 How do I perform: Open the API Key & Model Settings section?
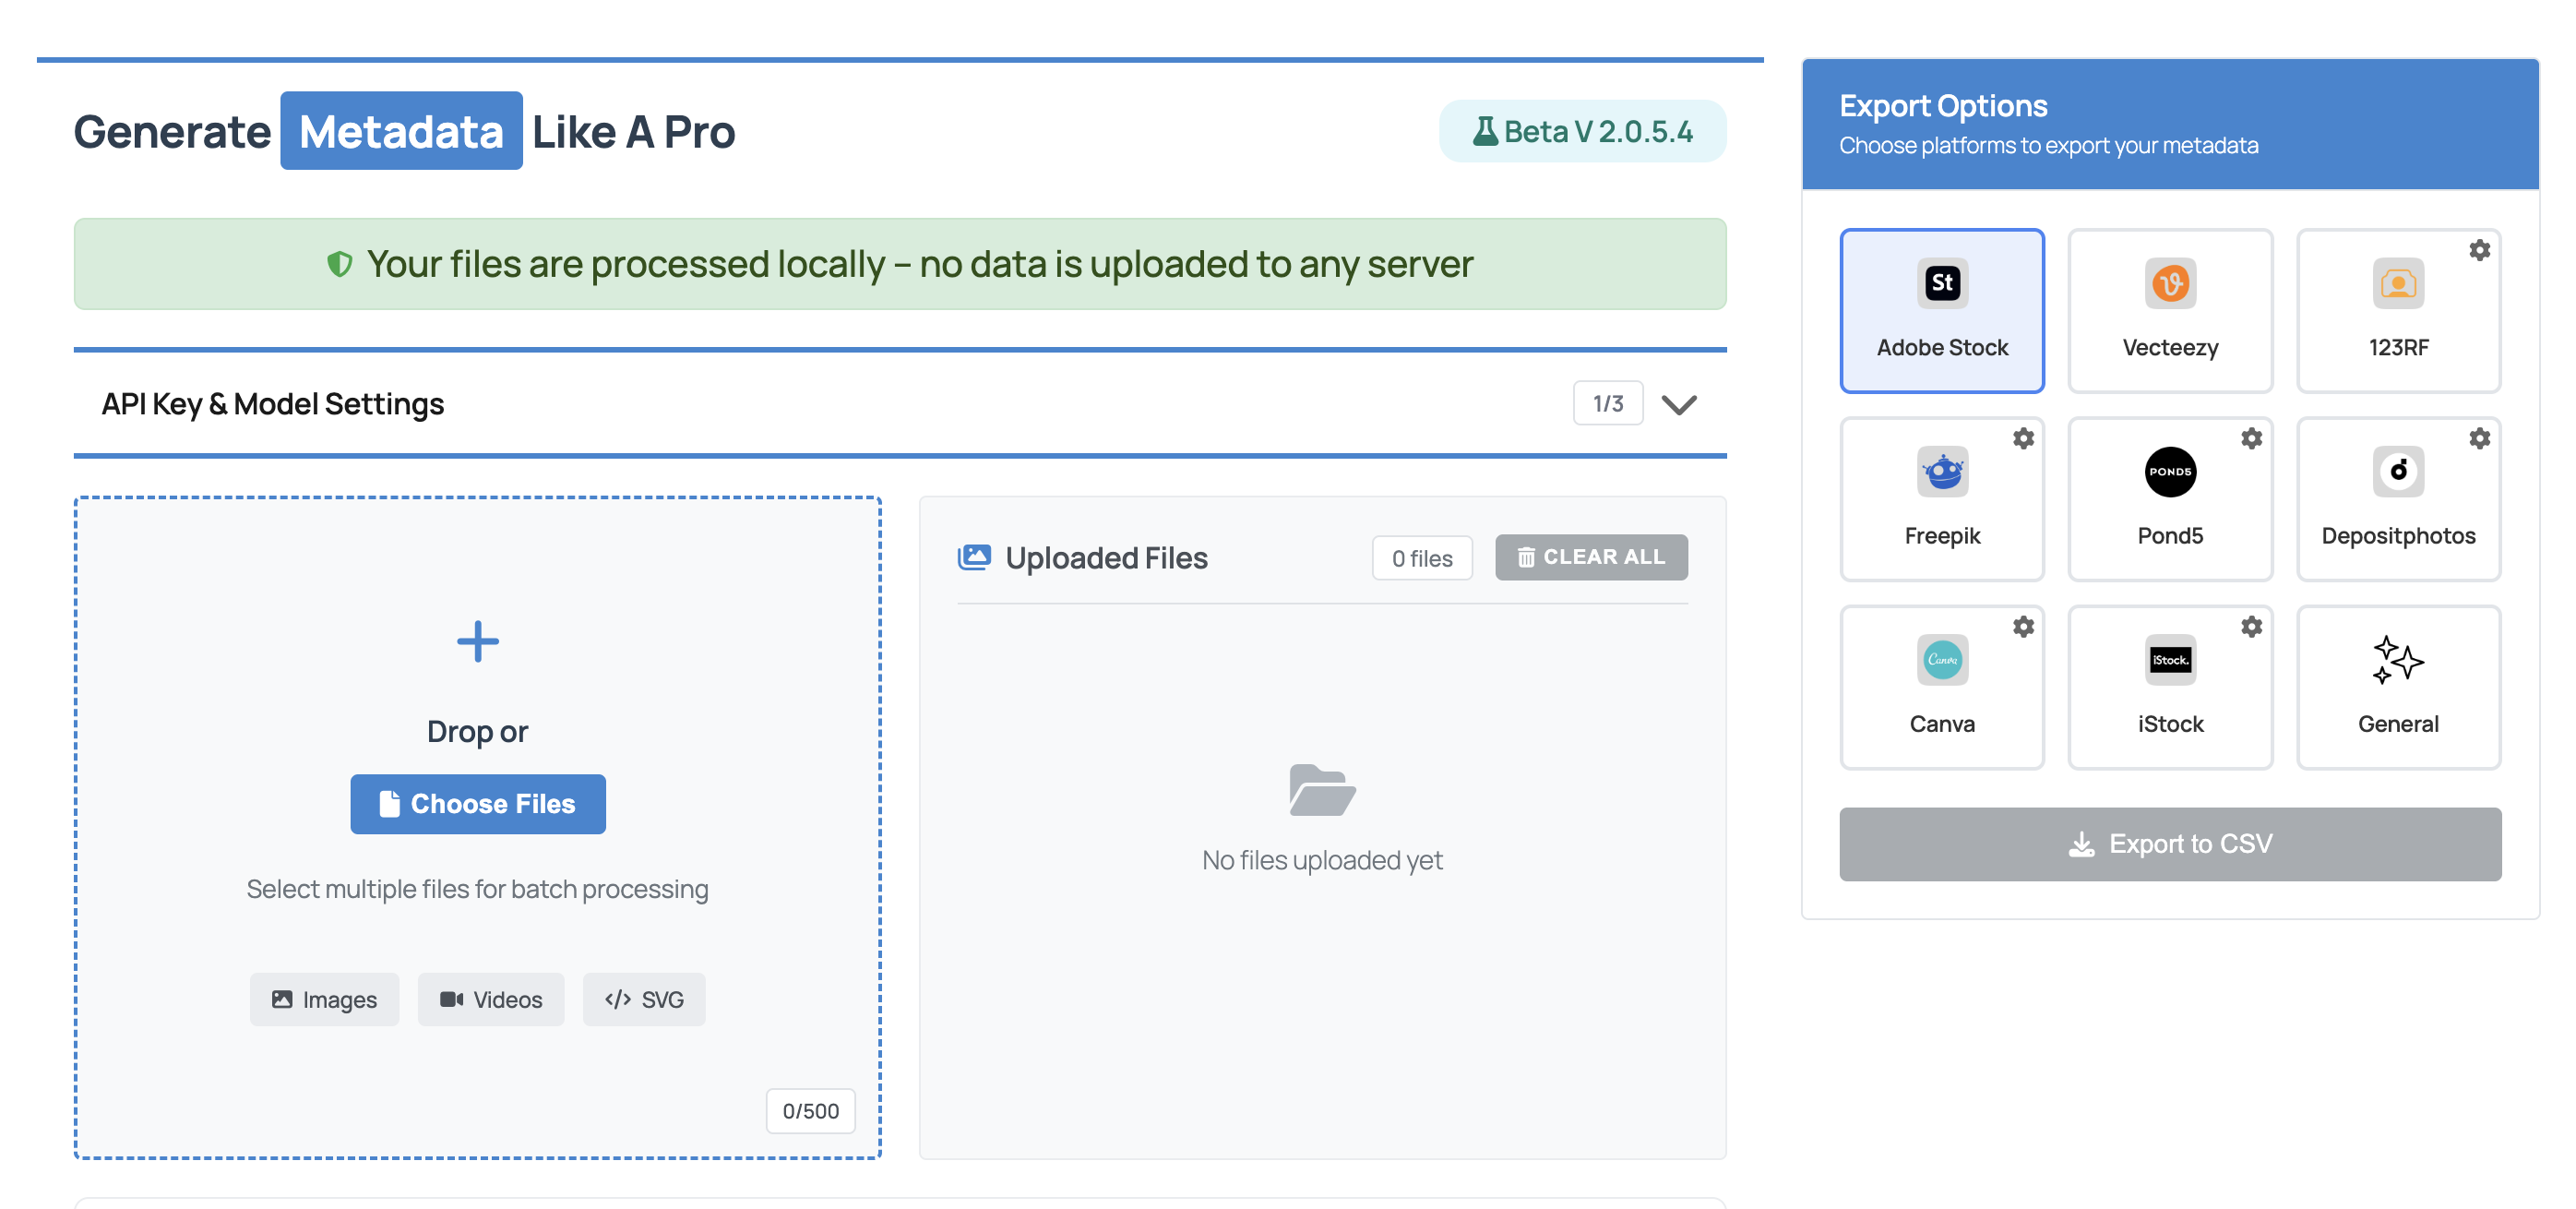(x=272, y=404)
